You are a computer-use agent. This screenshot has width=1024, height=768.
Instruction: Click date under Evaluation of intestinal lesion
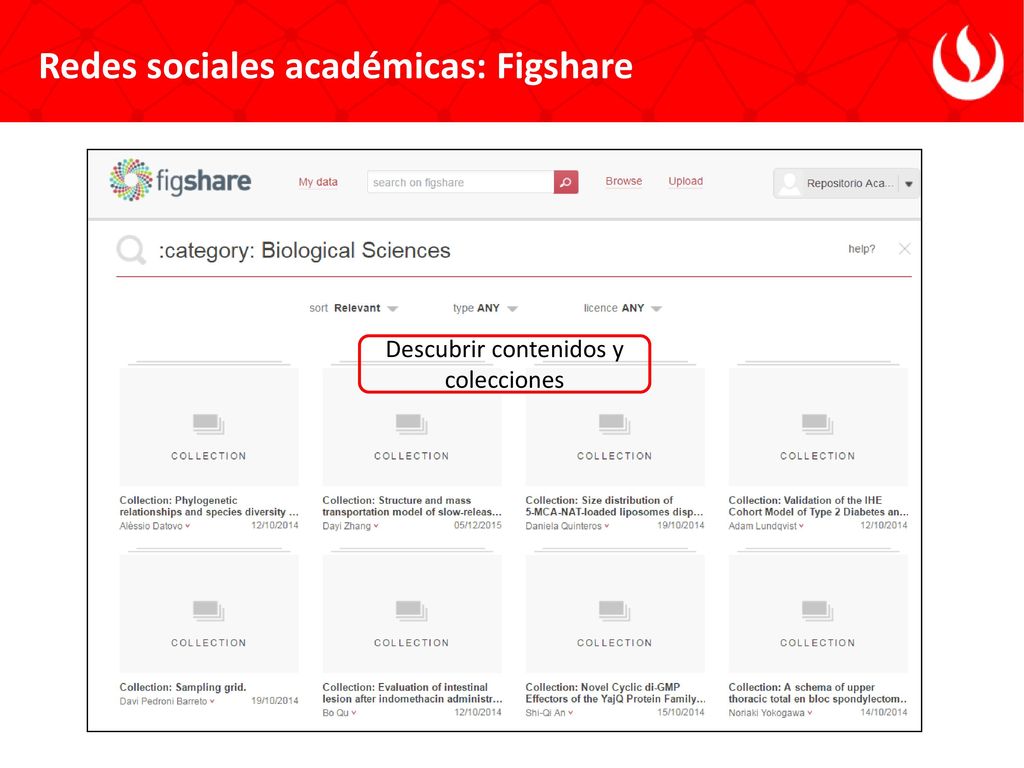tap(478, 712)
